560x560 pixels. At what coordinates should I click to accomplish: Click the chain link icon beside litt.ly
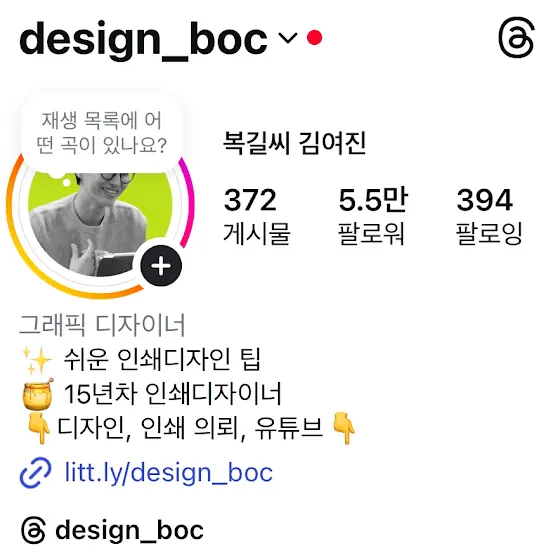tap(35, 472)
